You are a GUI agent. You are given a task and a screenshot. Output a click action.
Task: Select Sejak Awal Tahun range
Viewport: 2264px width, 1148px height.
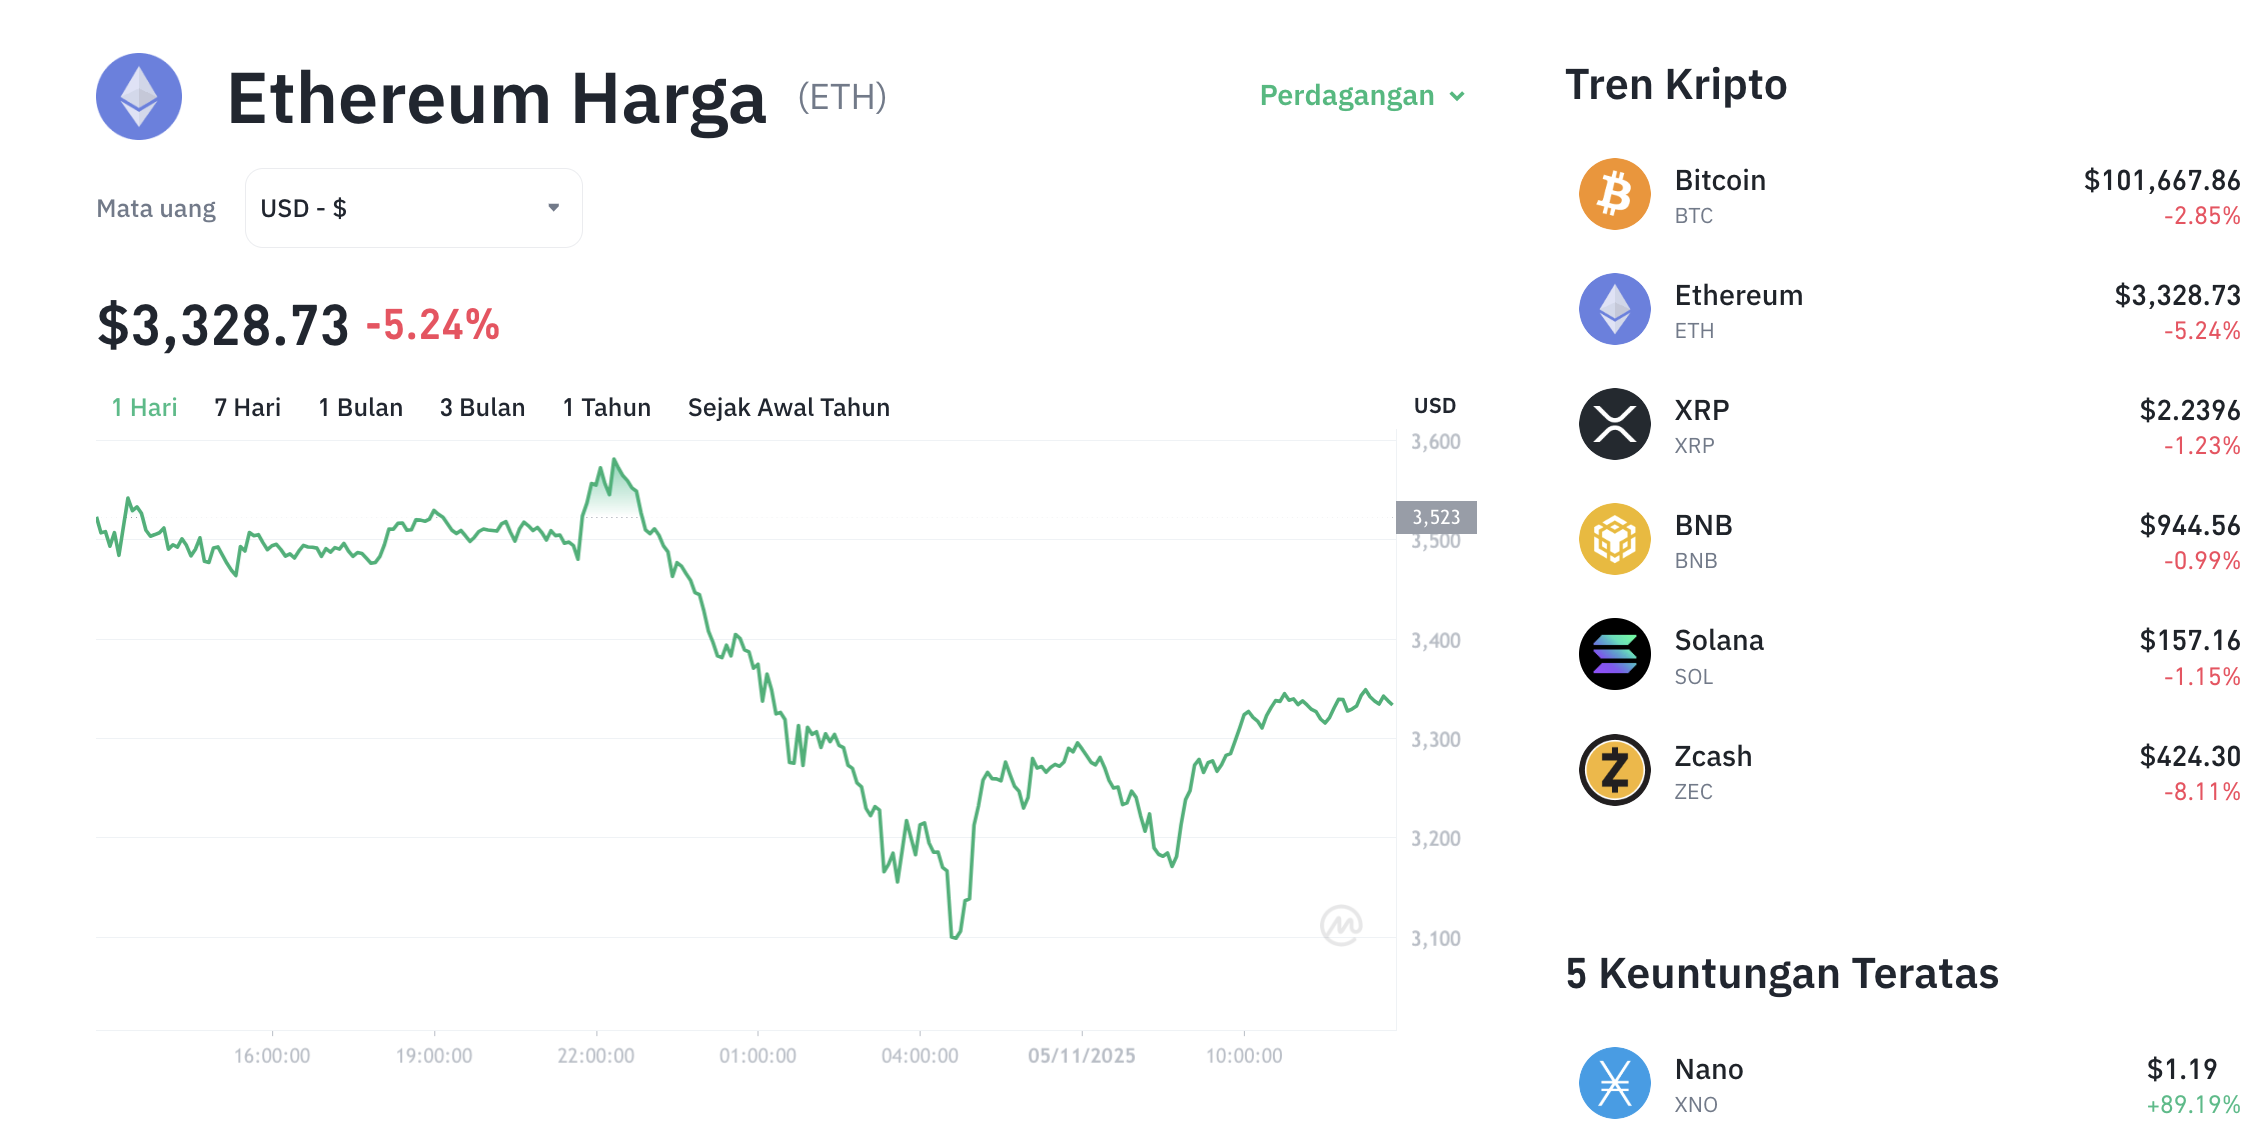789,407
